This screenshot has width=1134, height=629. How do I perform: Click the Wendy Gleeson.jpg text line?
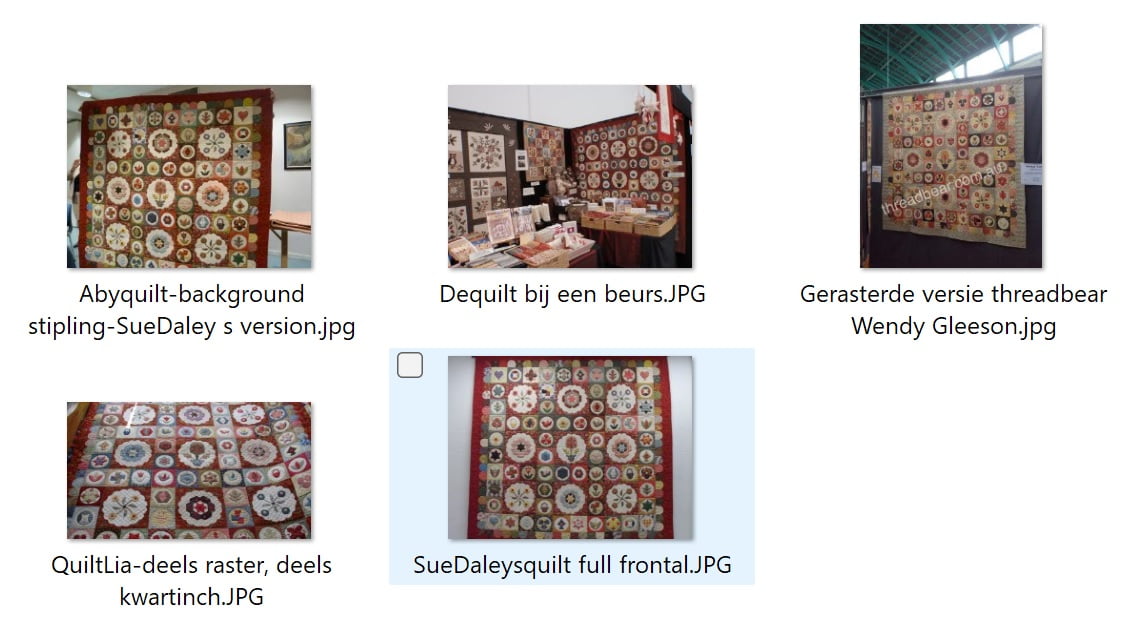(x=953, y=326)
